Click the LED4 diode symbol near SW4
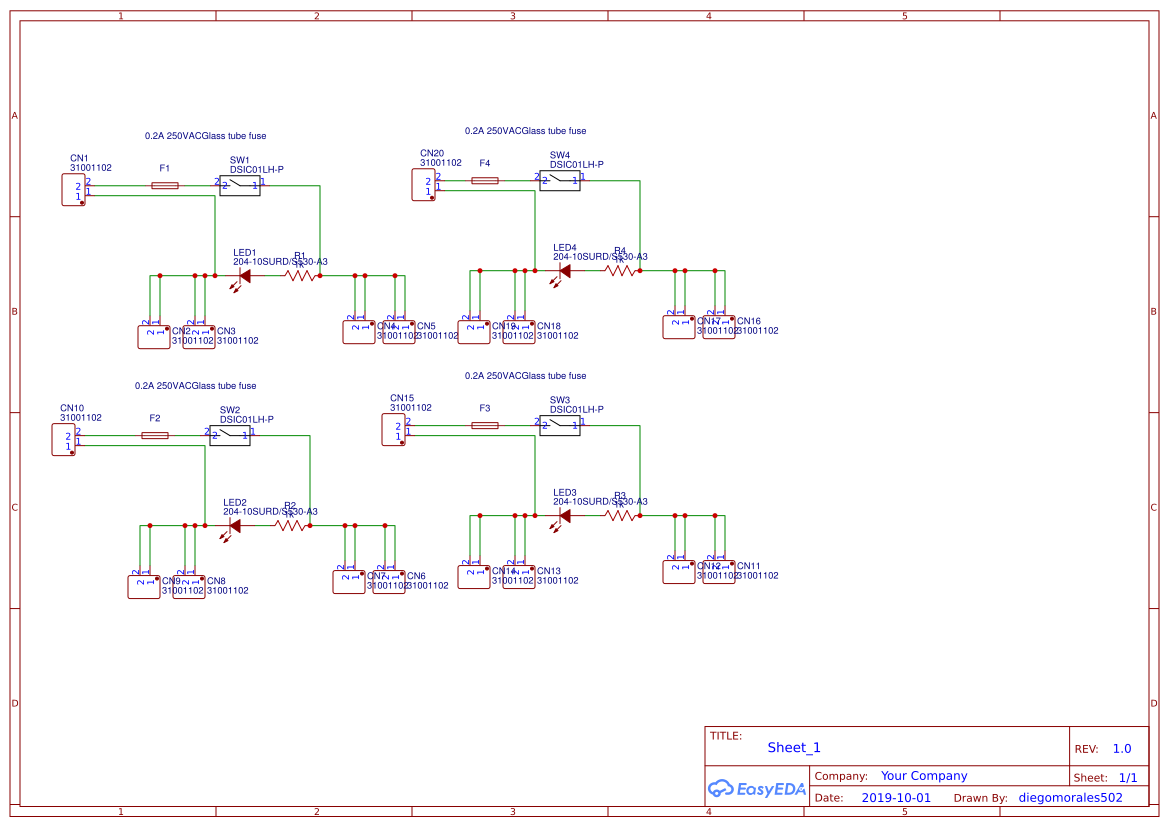The height and width of the screenshot is (827, 1169). 565,270
